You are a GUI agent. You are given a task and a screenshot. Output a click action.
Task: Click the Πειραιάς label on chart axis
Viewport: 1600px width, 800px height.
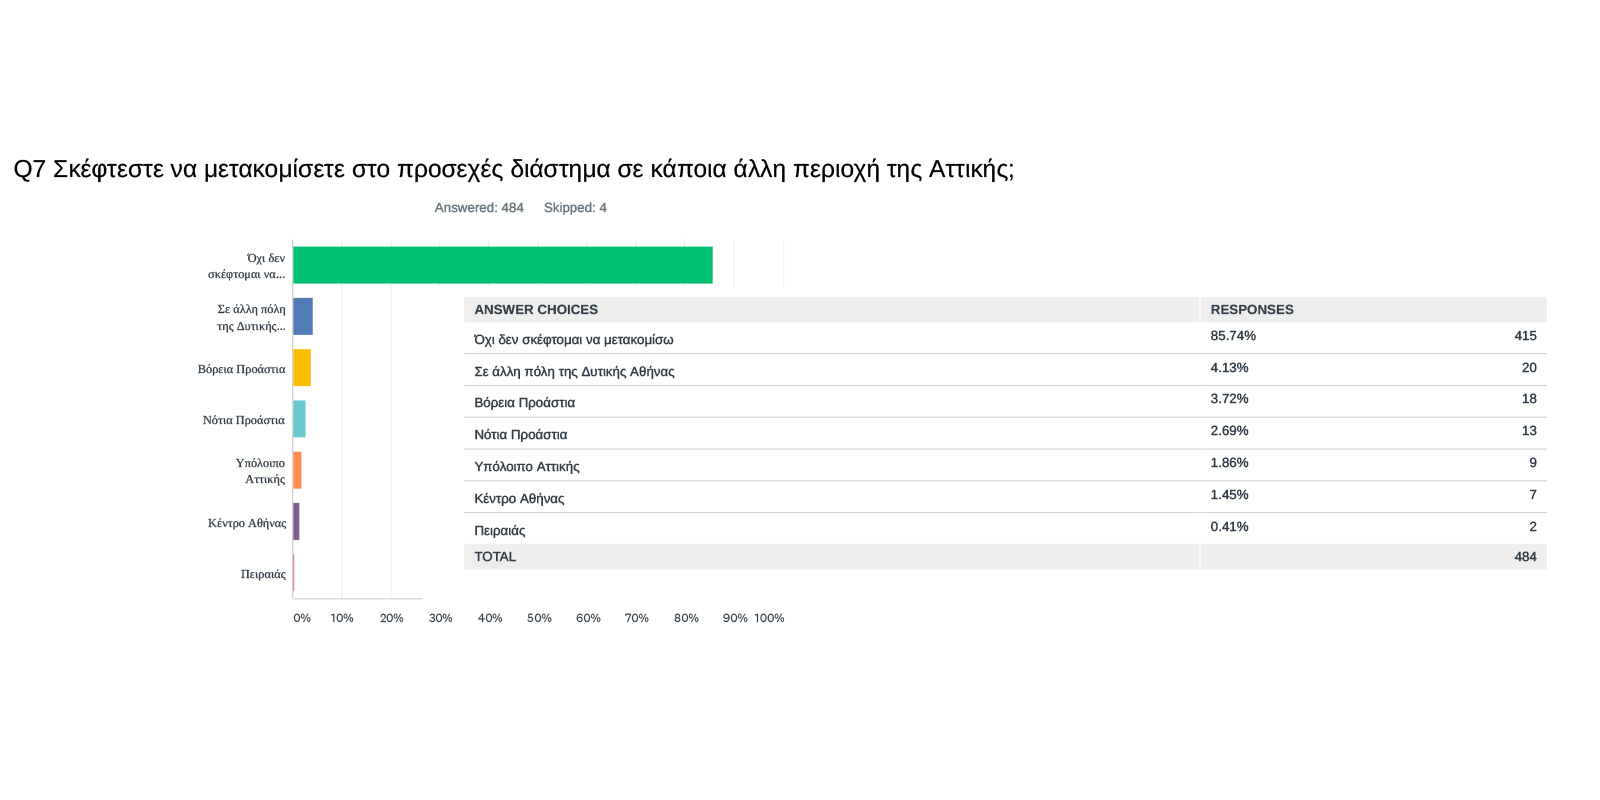(x=263, y=574)
